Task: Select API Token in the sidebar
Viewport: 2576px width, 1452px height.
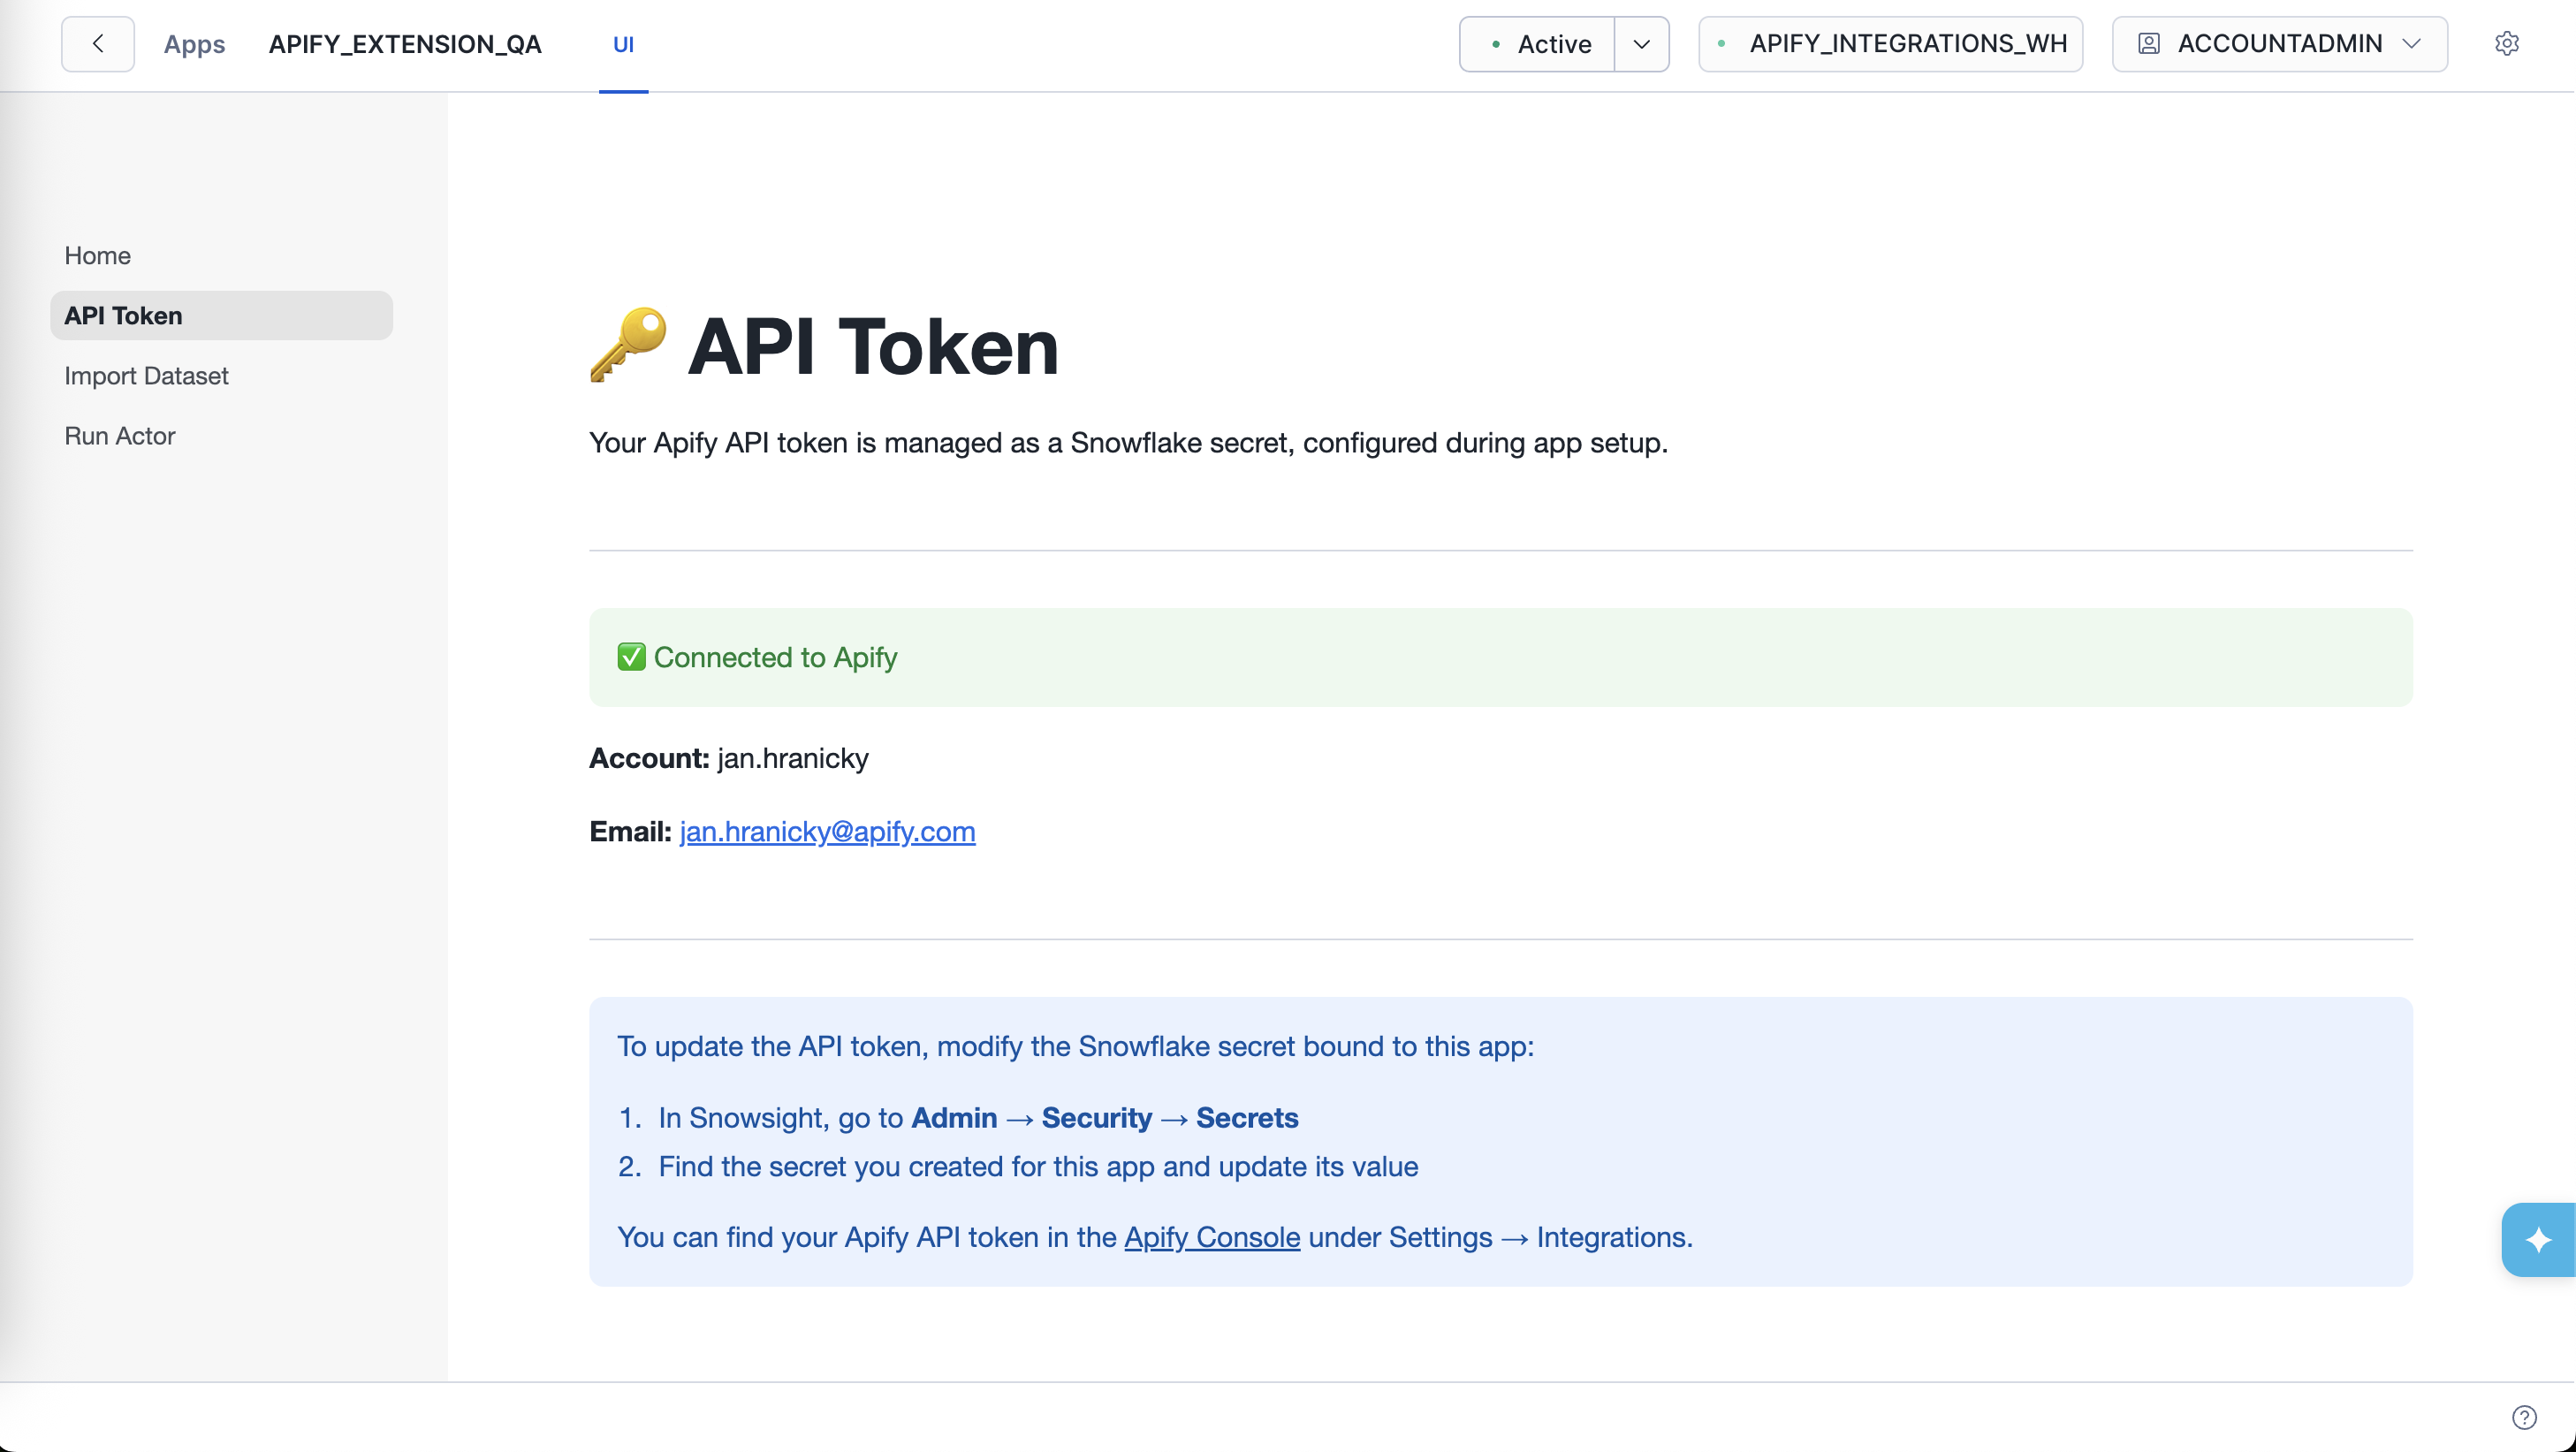Action: (x=122, y=315)
